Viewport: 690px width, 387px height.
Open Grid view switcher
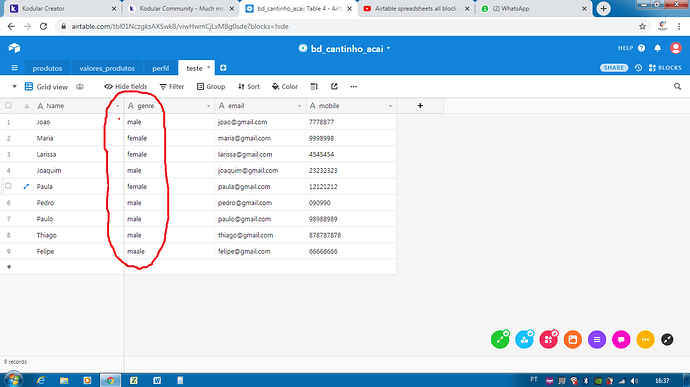(46, 87)
